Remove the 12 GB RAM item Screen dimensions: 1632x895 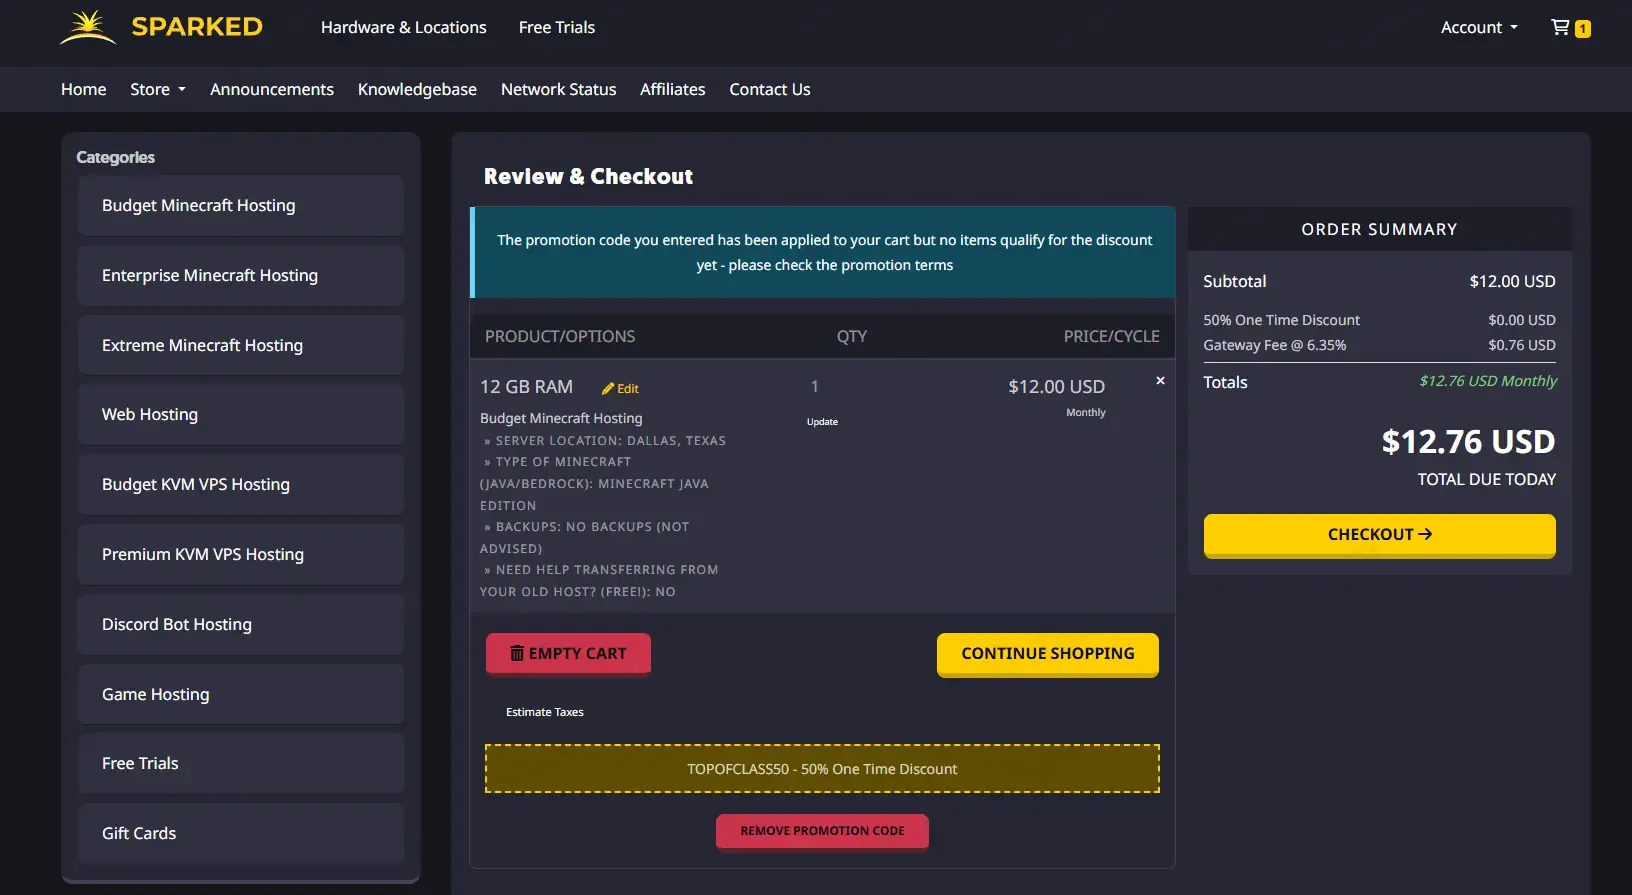1160,381
